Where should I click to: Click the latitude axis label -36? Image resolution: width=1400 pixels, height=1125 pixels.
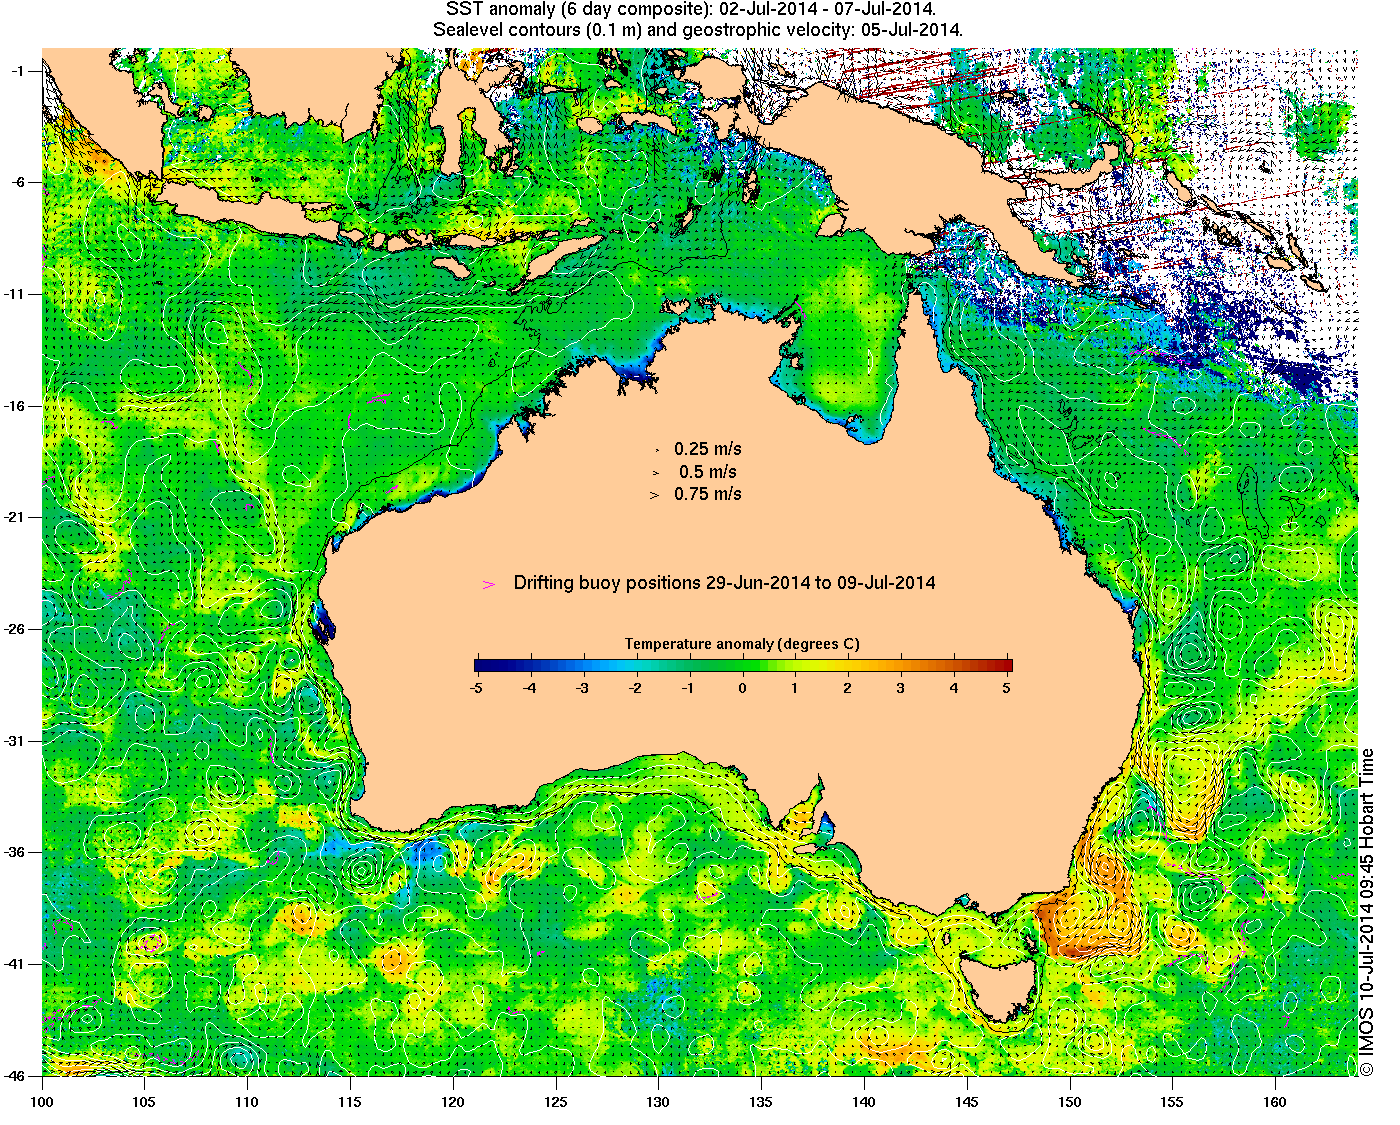click(x=17, y=852)
